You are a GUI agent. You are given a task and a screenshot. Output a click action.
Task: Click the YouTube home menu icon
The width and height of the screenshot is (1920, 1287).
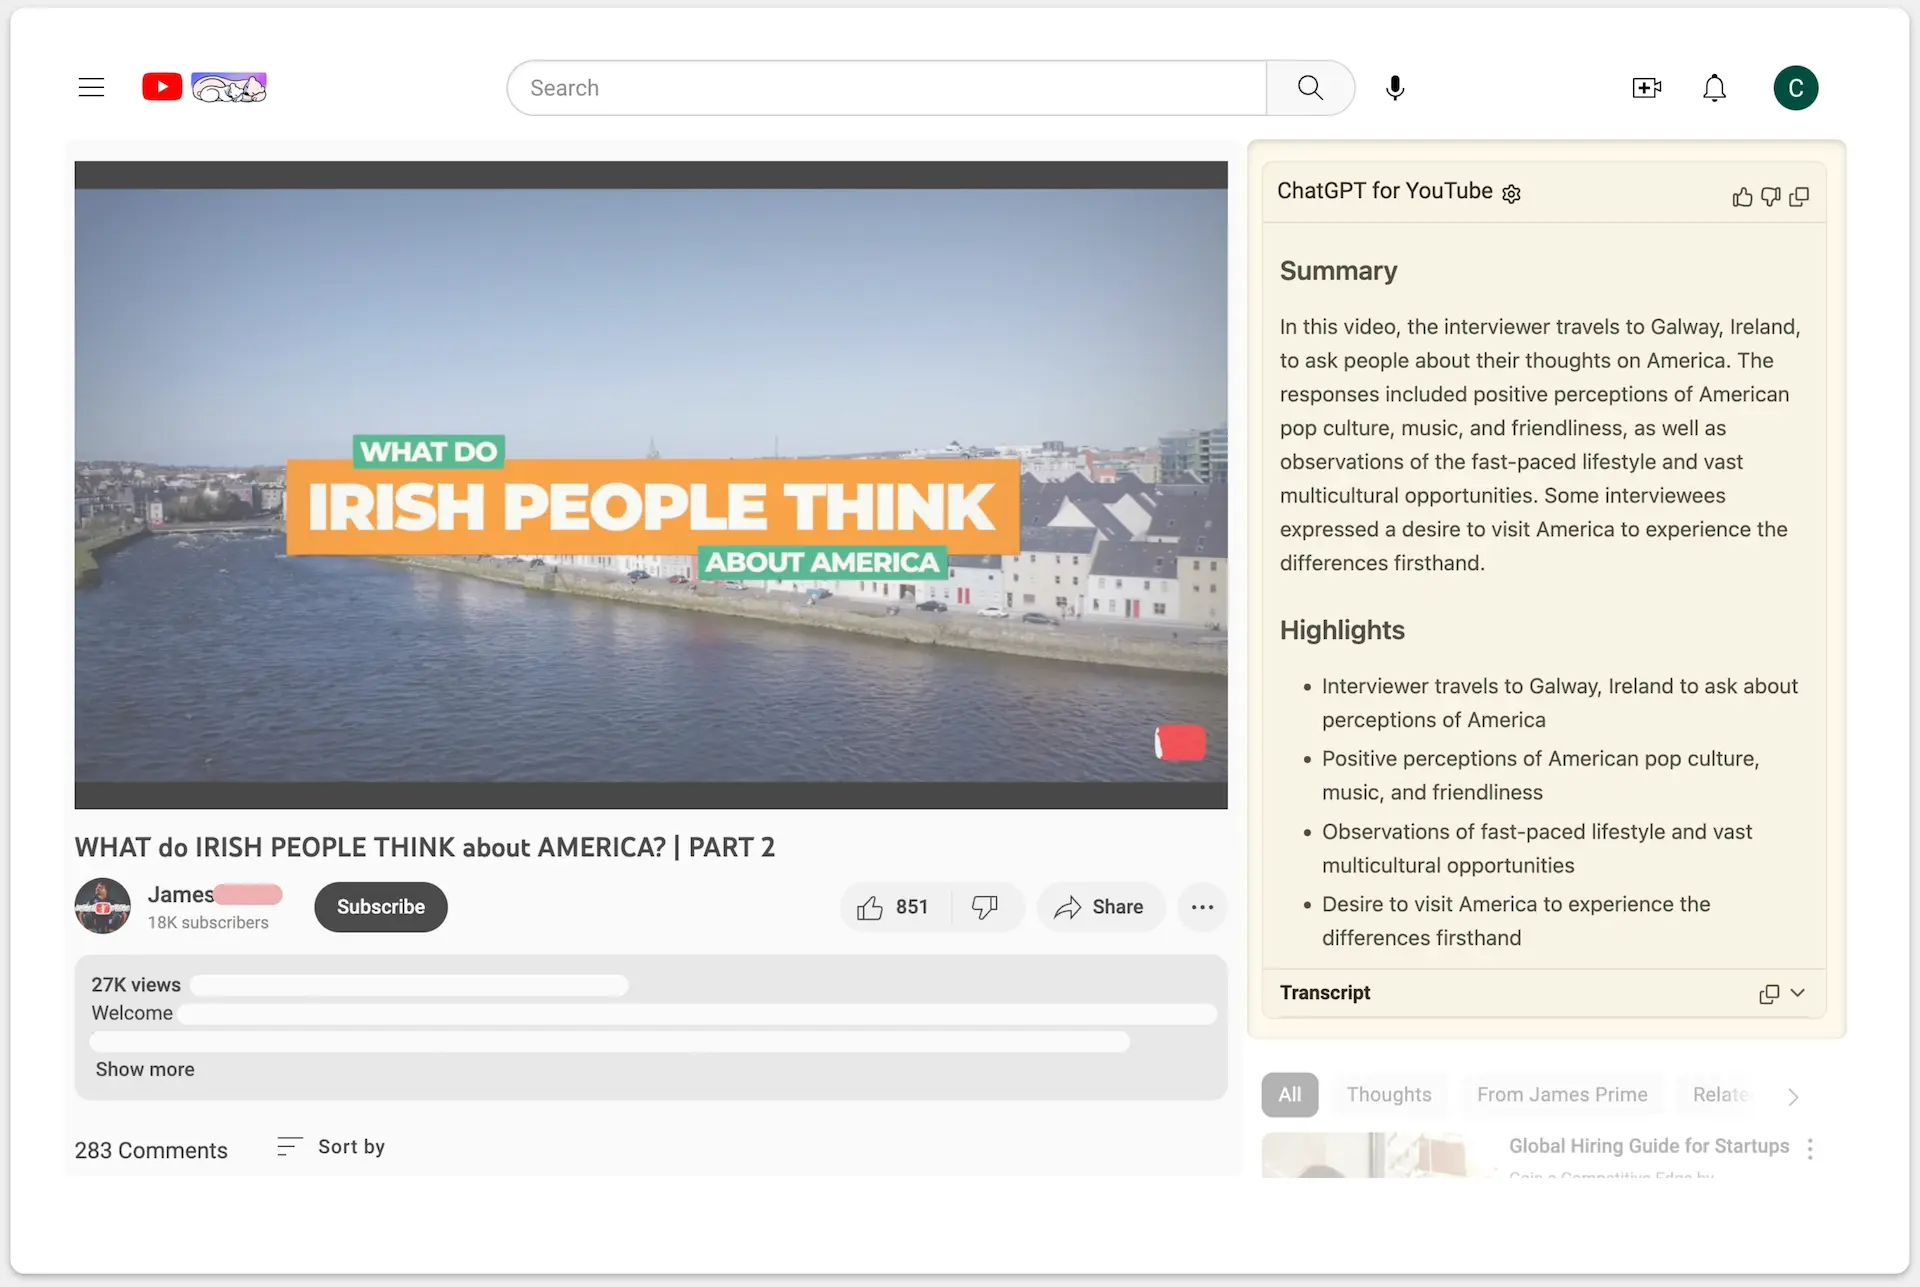tap(90, 88)
